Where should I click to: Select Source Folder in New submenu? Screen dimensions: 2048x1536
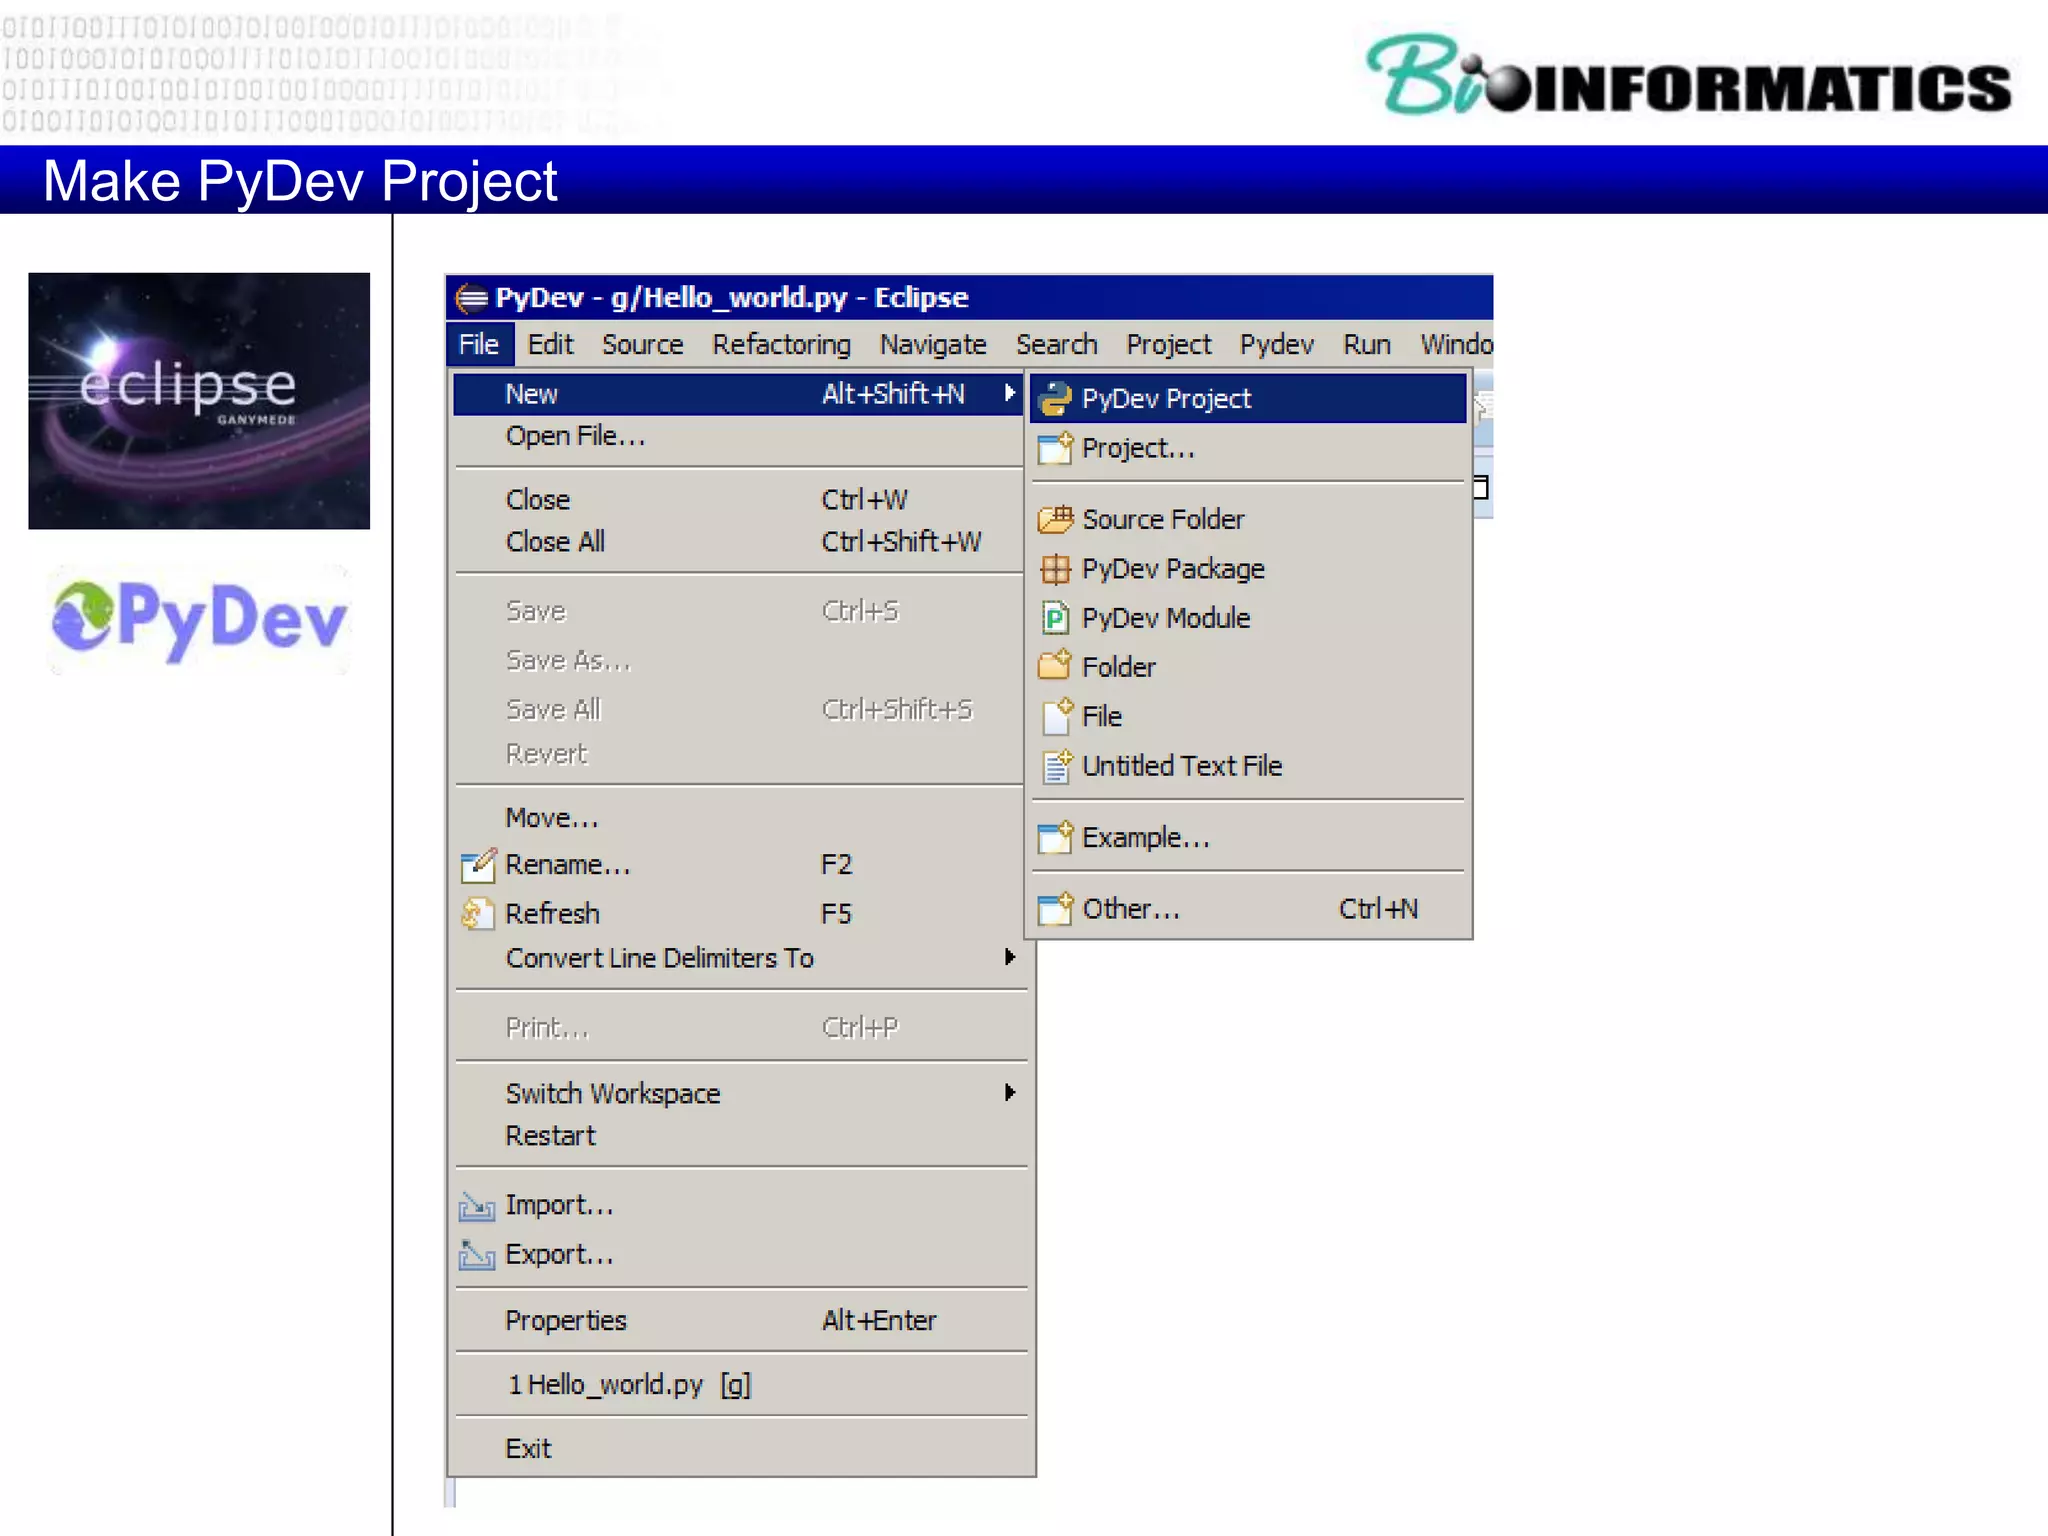1249,520
